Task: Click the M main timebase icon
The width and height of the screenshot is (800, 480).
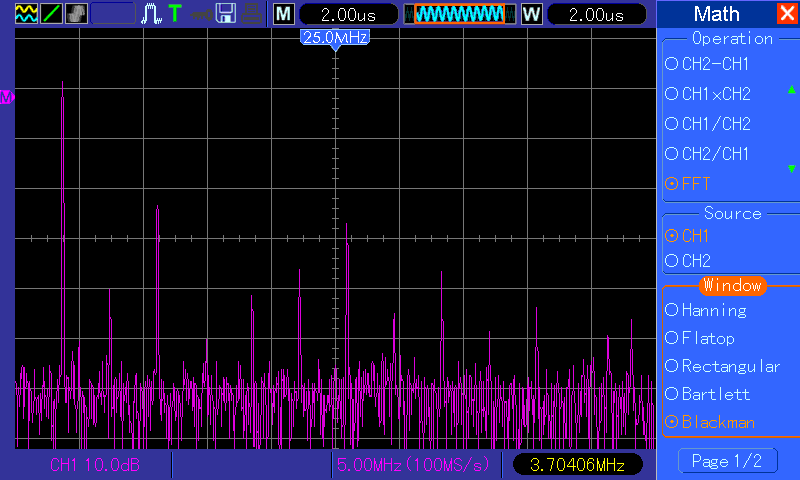Action: tap(284, 13)
